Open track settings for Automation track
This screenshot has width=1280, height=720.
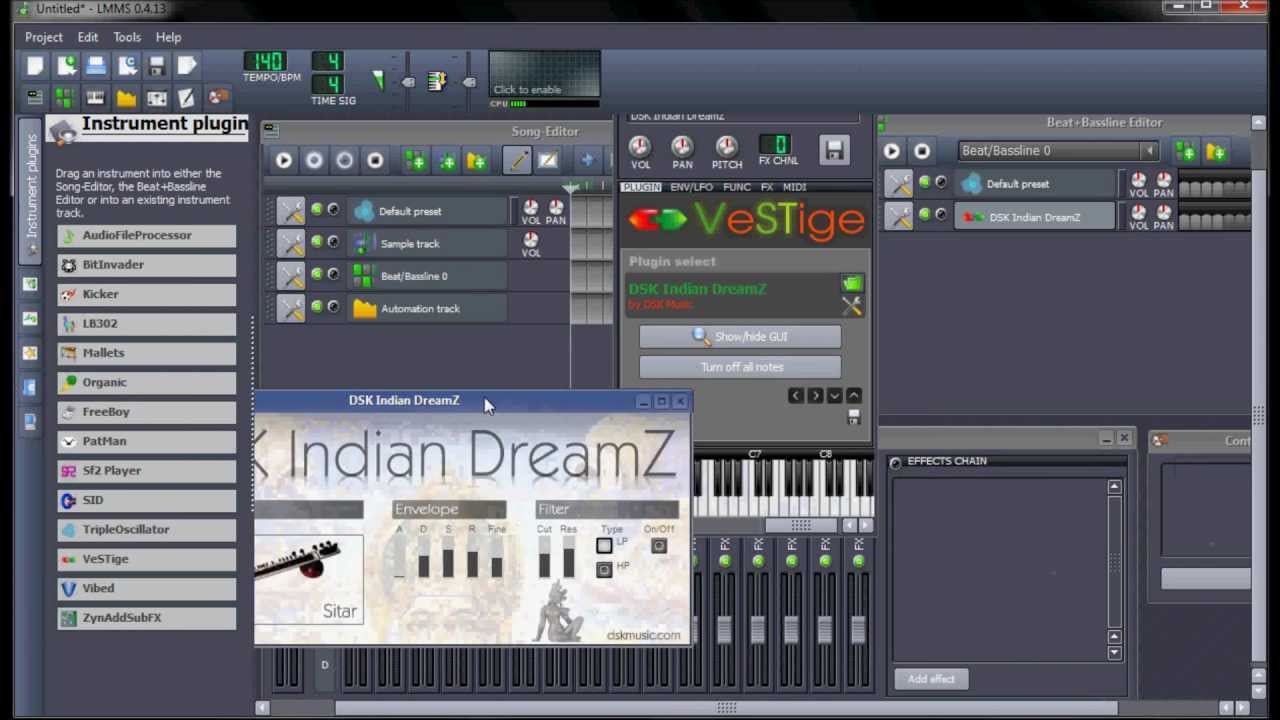point(291,309)
